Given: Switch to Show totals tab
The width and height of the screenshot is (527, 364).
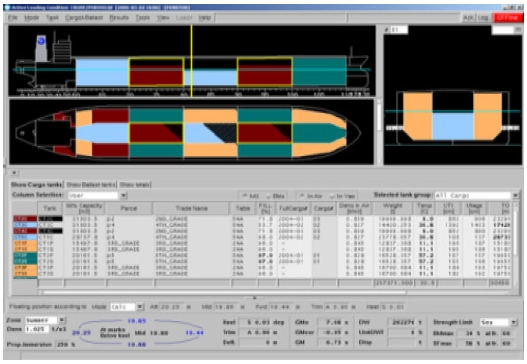Looking at the screenshot, I should [135, 185].
